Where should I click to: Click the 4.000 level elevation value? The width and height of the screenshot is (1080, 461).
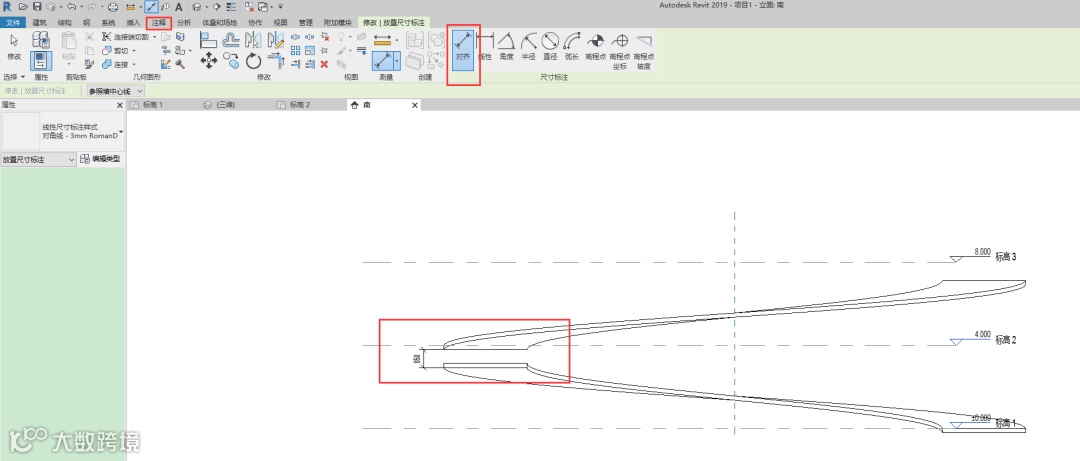point(982,334)
